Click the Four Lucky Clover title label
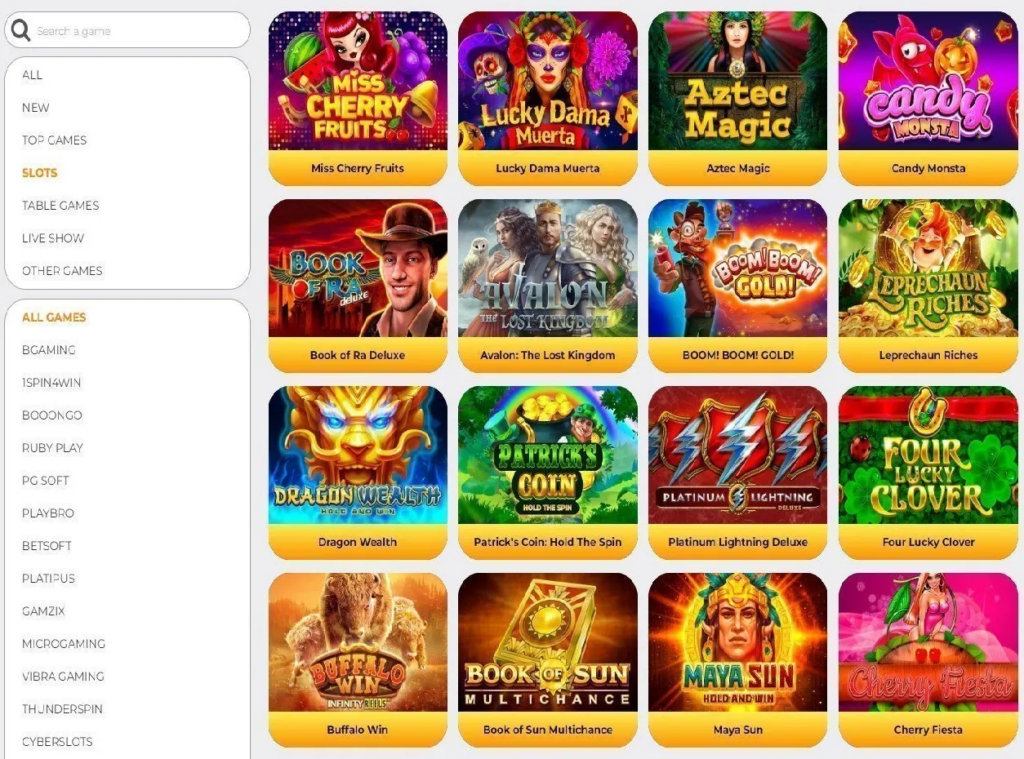This screenshot has height=759, width=1024. [928, 542]
